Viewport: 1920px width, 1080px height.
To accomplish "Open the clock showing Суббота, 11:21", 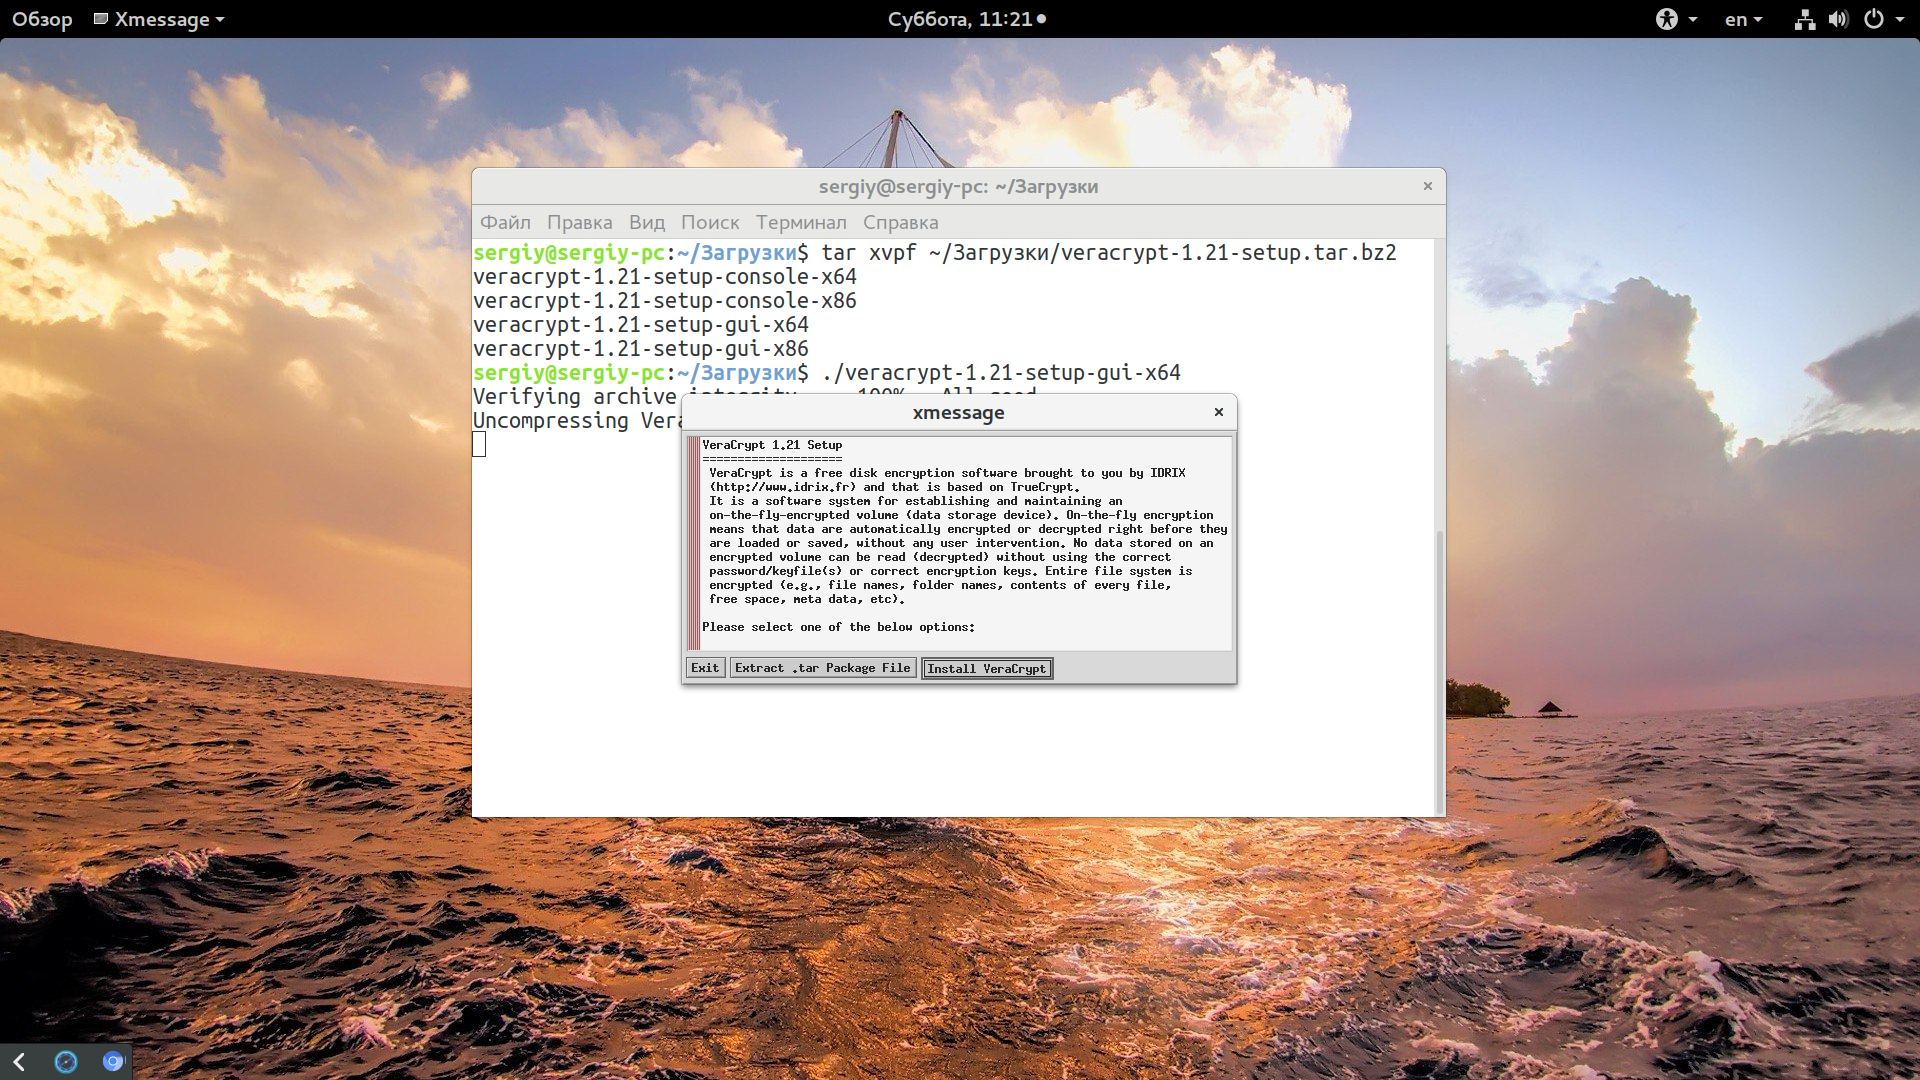I will (966, 19).
